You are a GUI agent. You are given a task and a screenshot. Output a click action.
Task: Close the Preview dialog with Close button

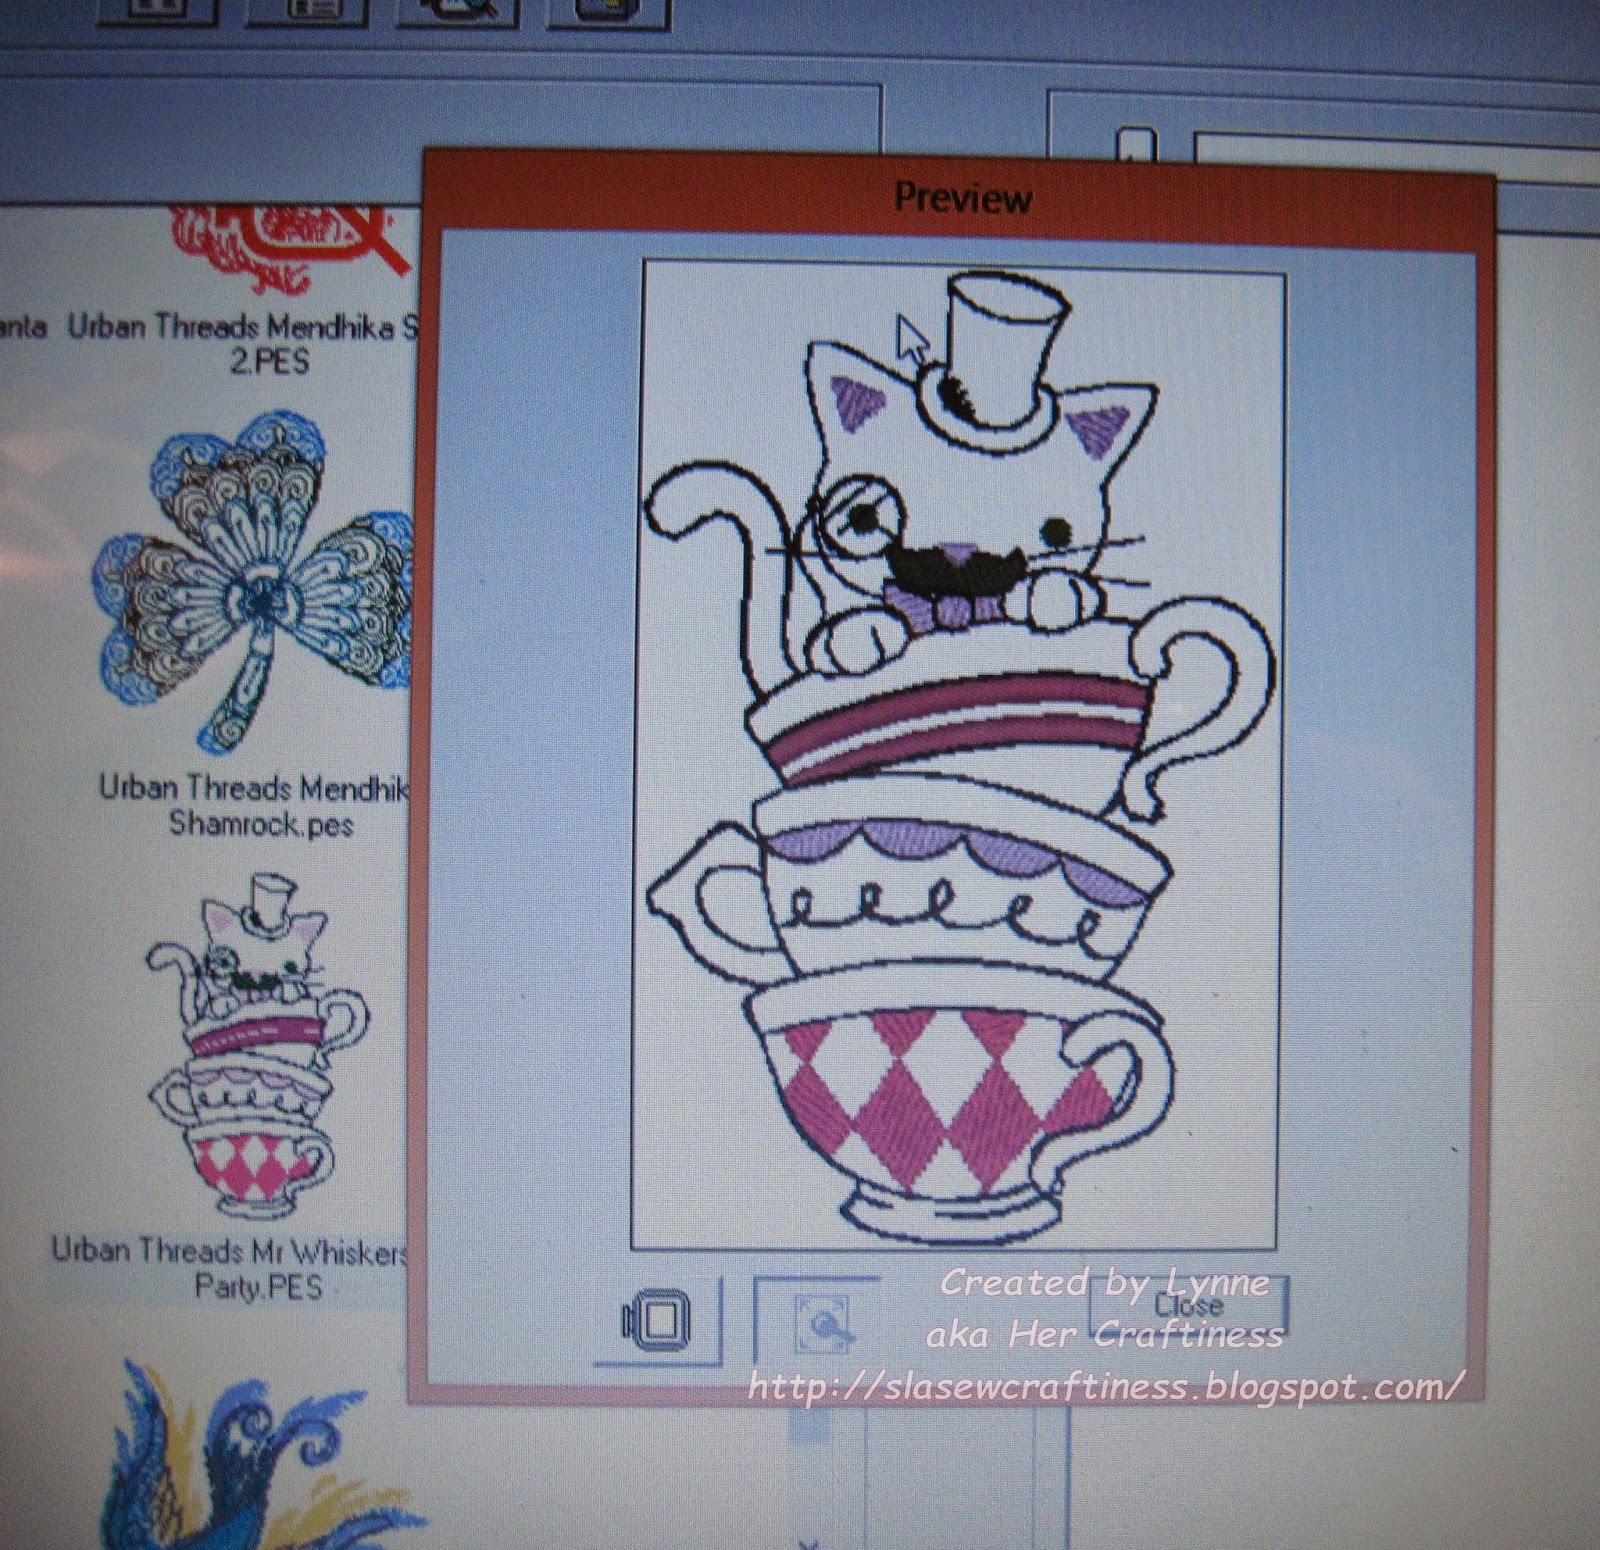click(1189, 1306)
